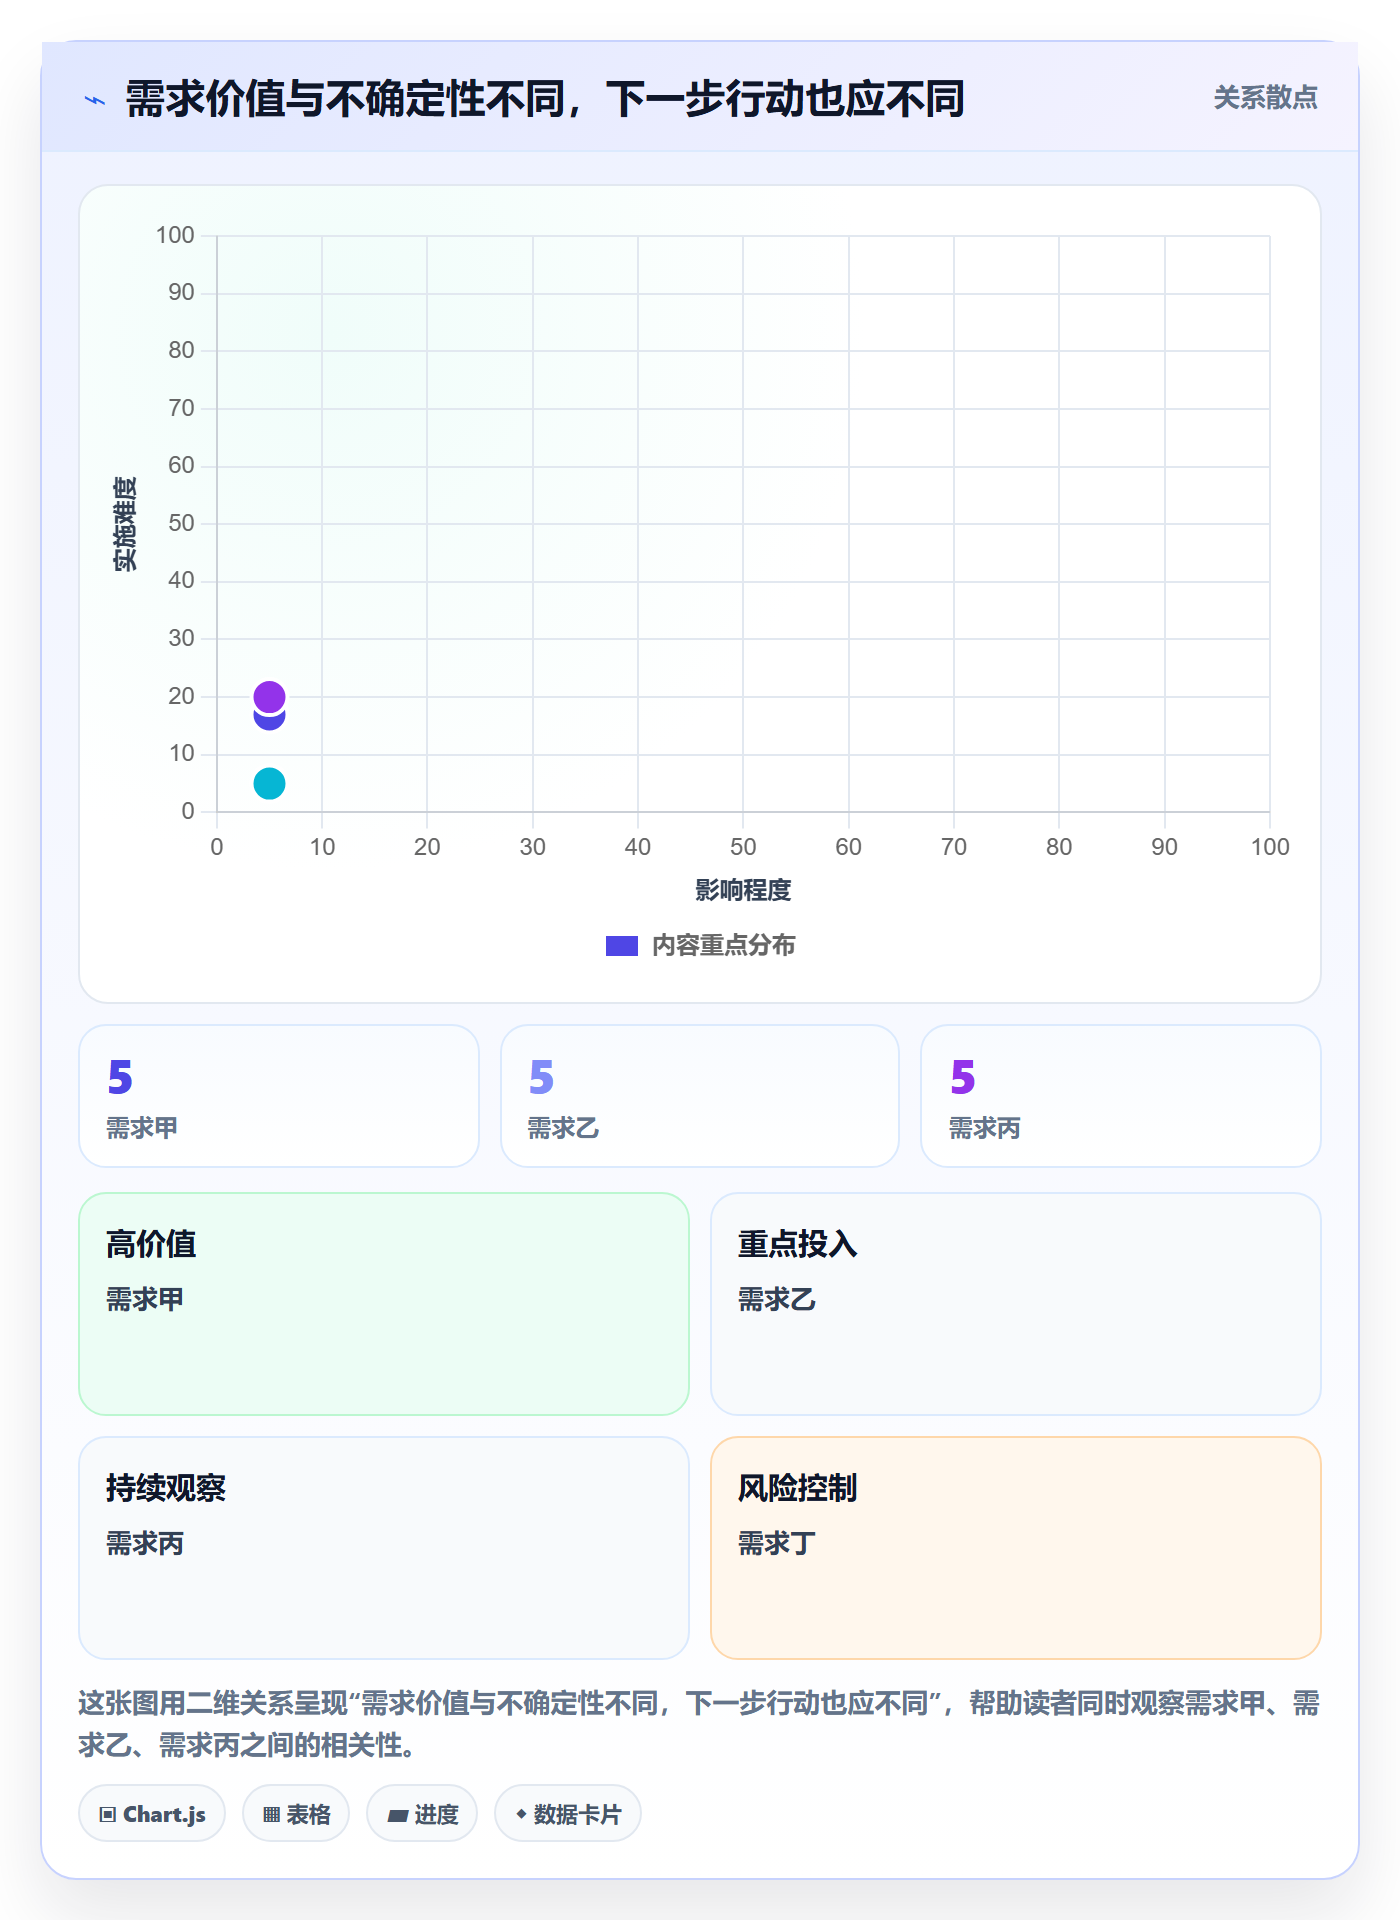Click 需求乙 text inside 重点投入 card
This screenshot has height=1920, width=1400.
pyautogui.click(x=777, y=1299)
